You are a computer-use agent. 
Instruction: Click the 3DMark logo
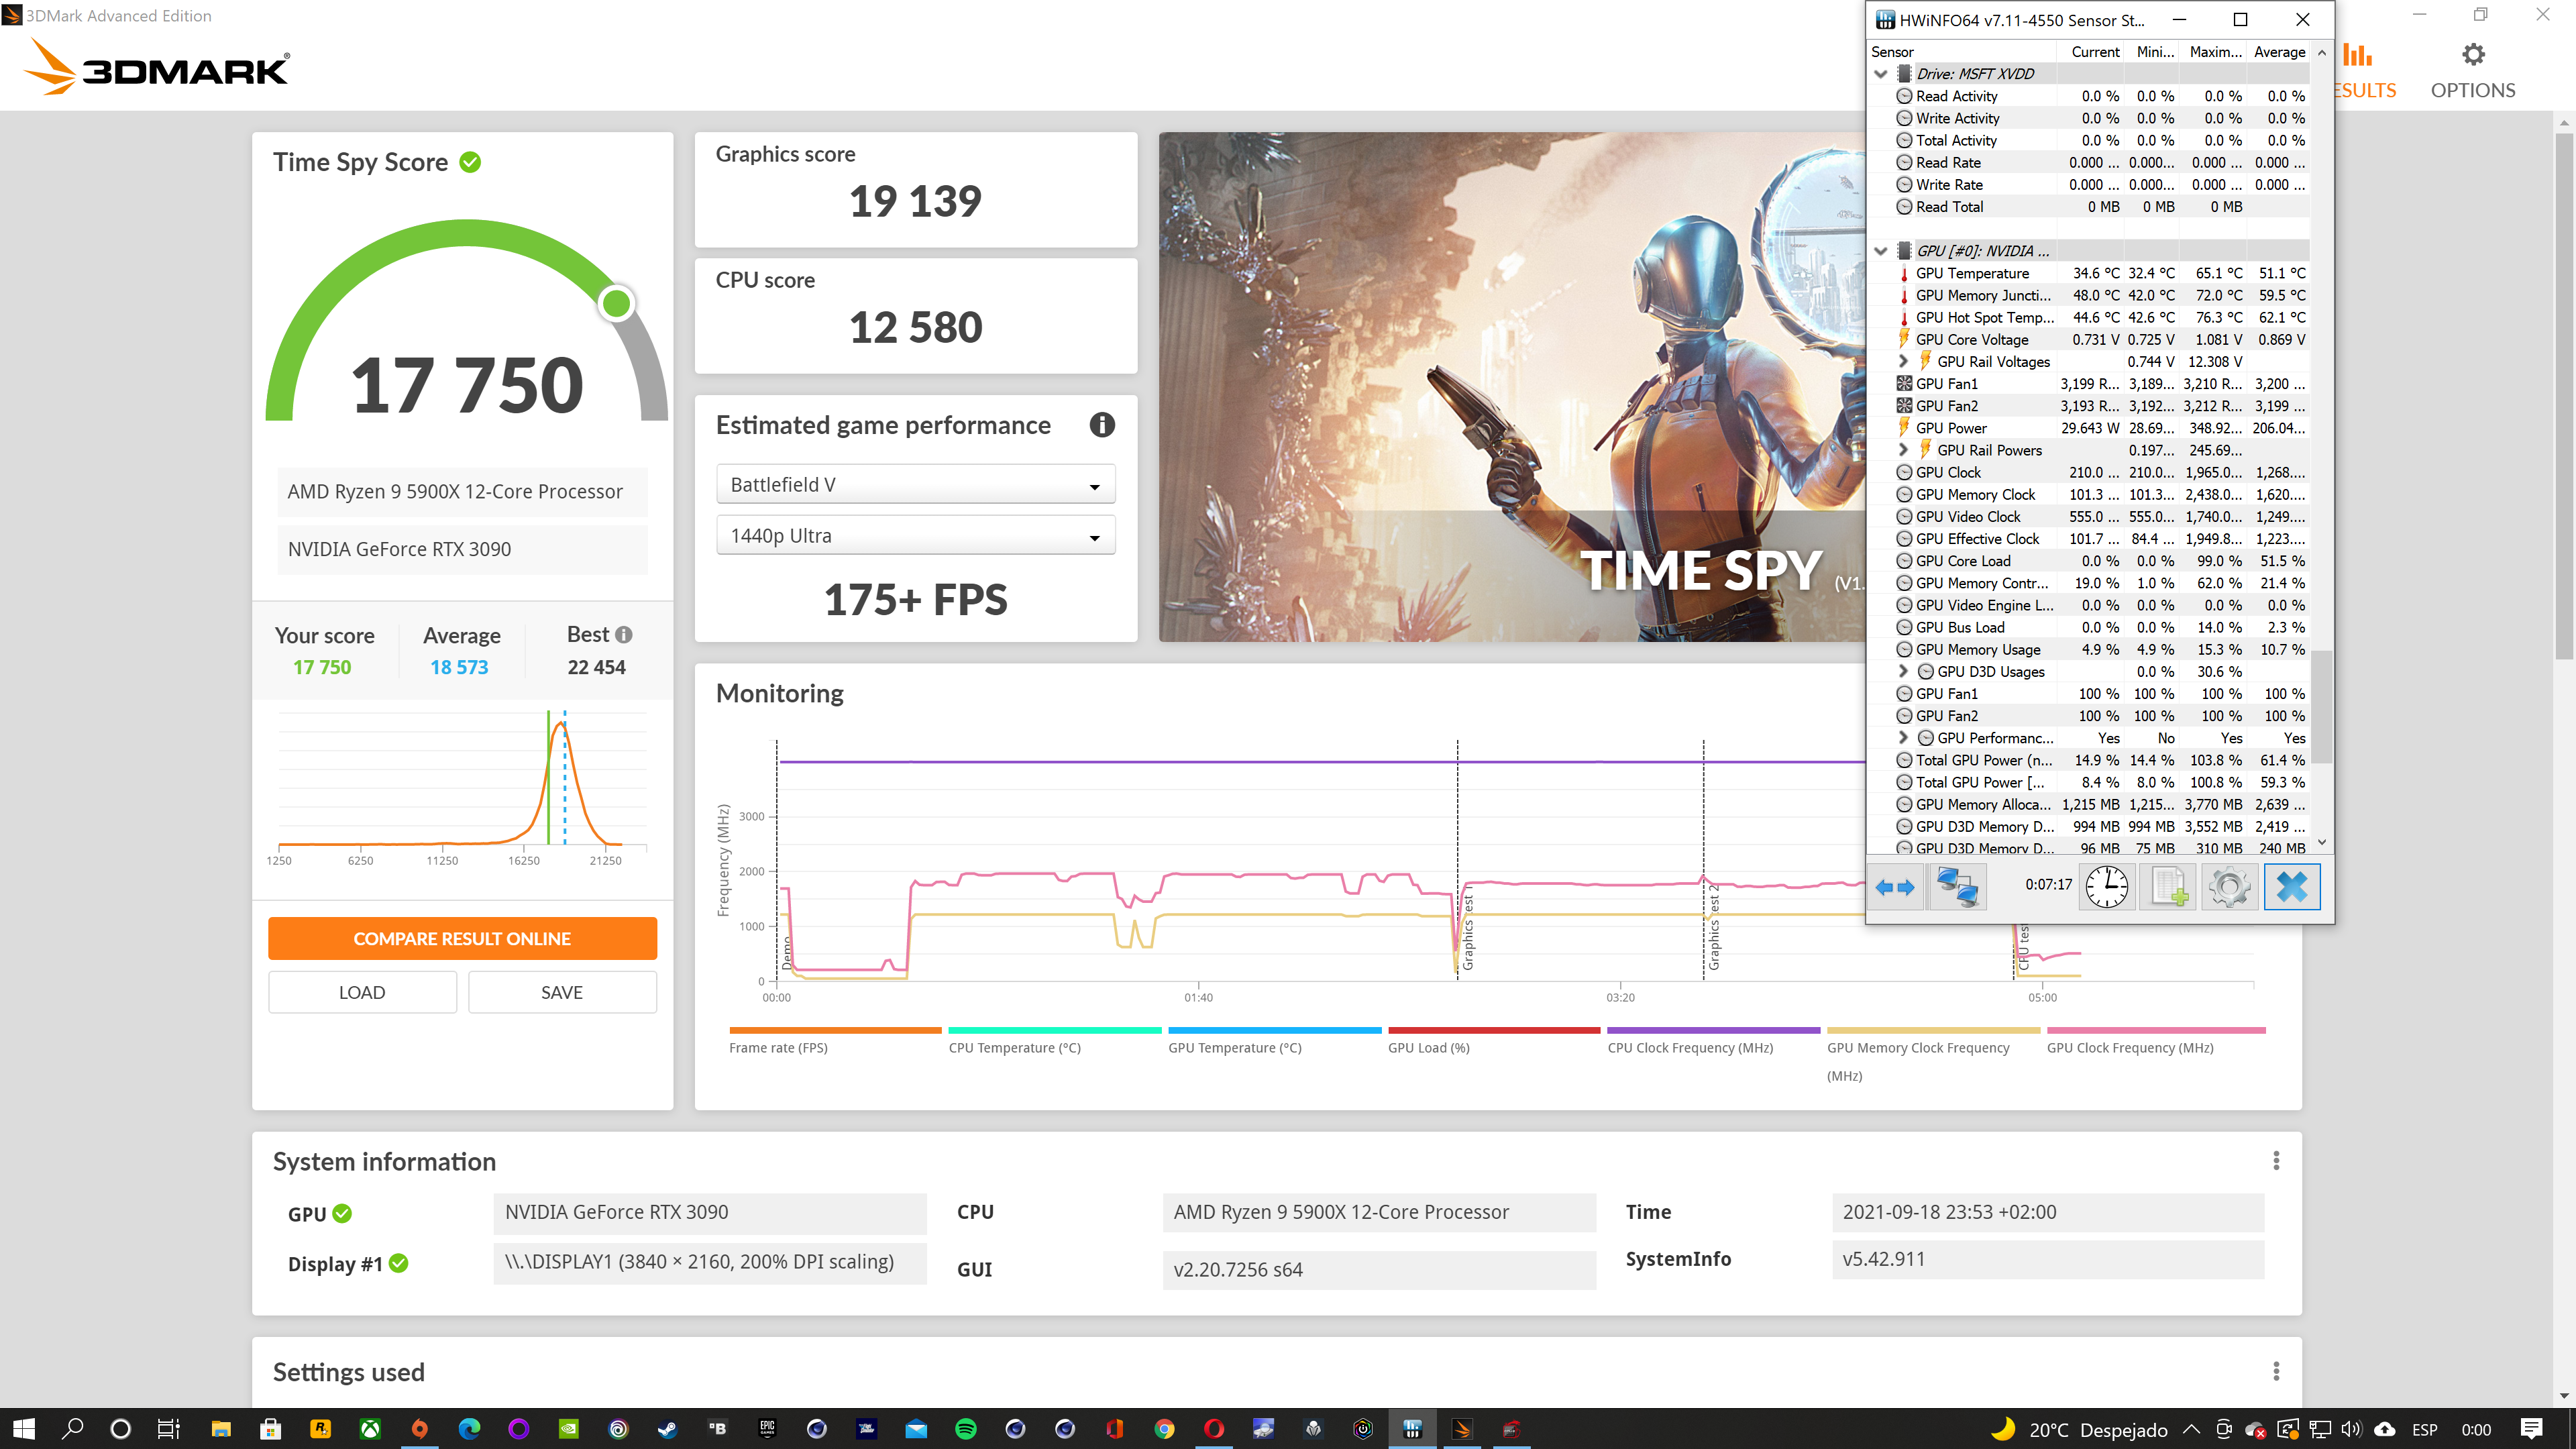(x=156, y=67)
